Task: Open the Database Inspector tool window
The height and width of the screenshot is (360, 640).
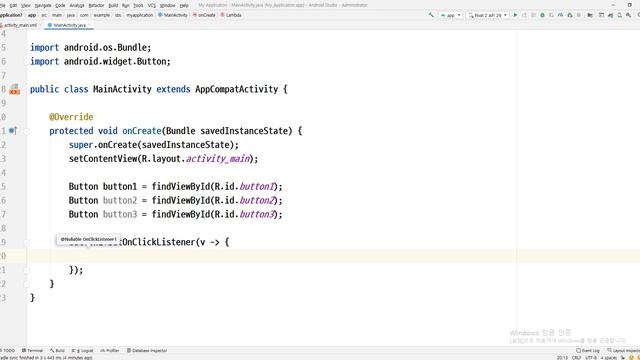Action: [147, 351]
